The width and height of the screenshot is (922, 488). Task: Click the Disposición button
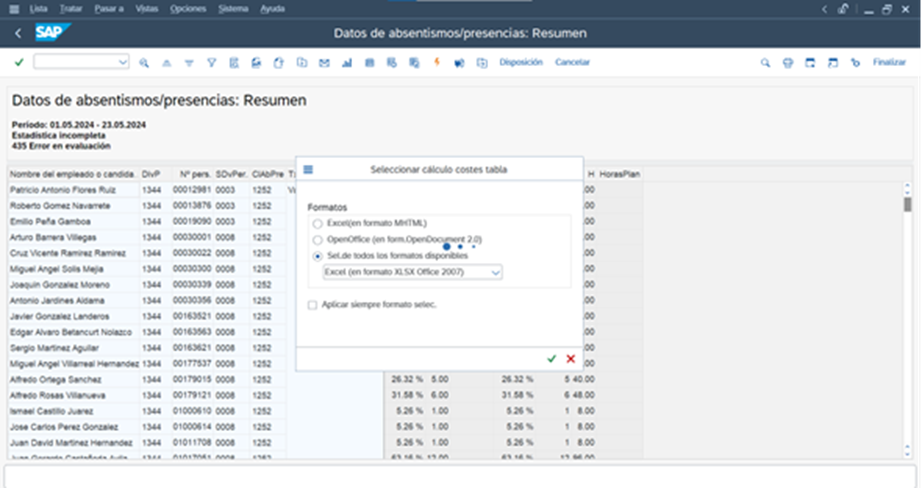click(520, 62)
